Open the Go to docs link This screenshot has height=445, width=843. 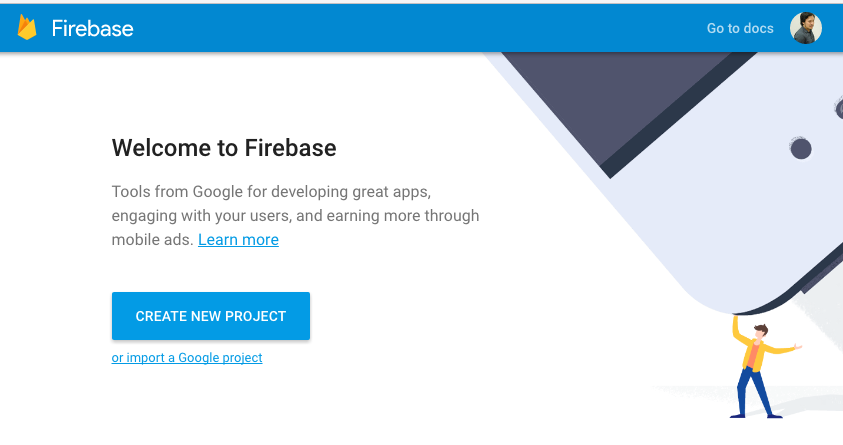coord(740,28)
